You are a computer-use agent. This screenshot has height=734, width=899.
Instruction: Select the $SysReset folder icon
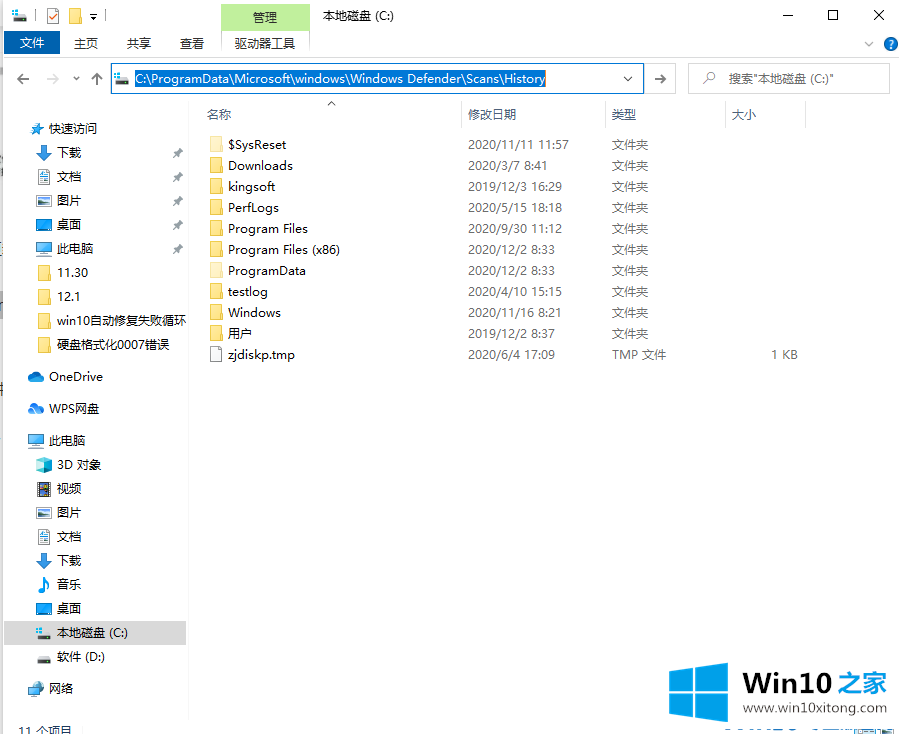click(x=216, y=145)
